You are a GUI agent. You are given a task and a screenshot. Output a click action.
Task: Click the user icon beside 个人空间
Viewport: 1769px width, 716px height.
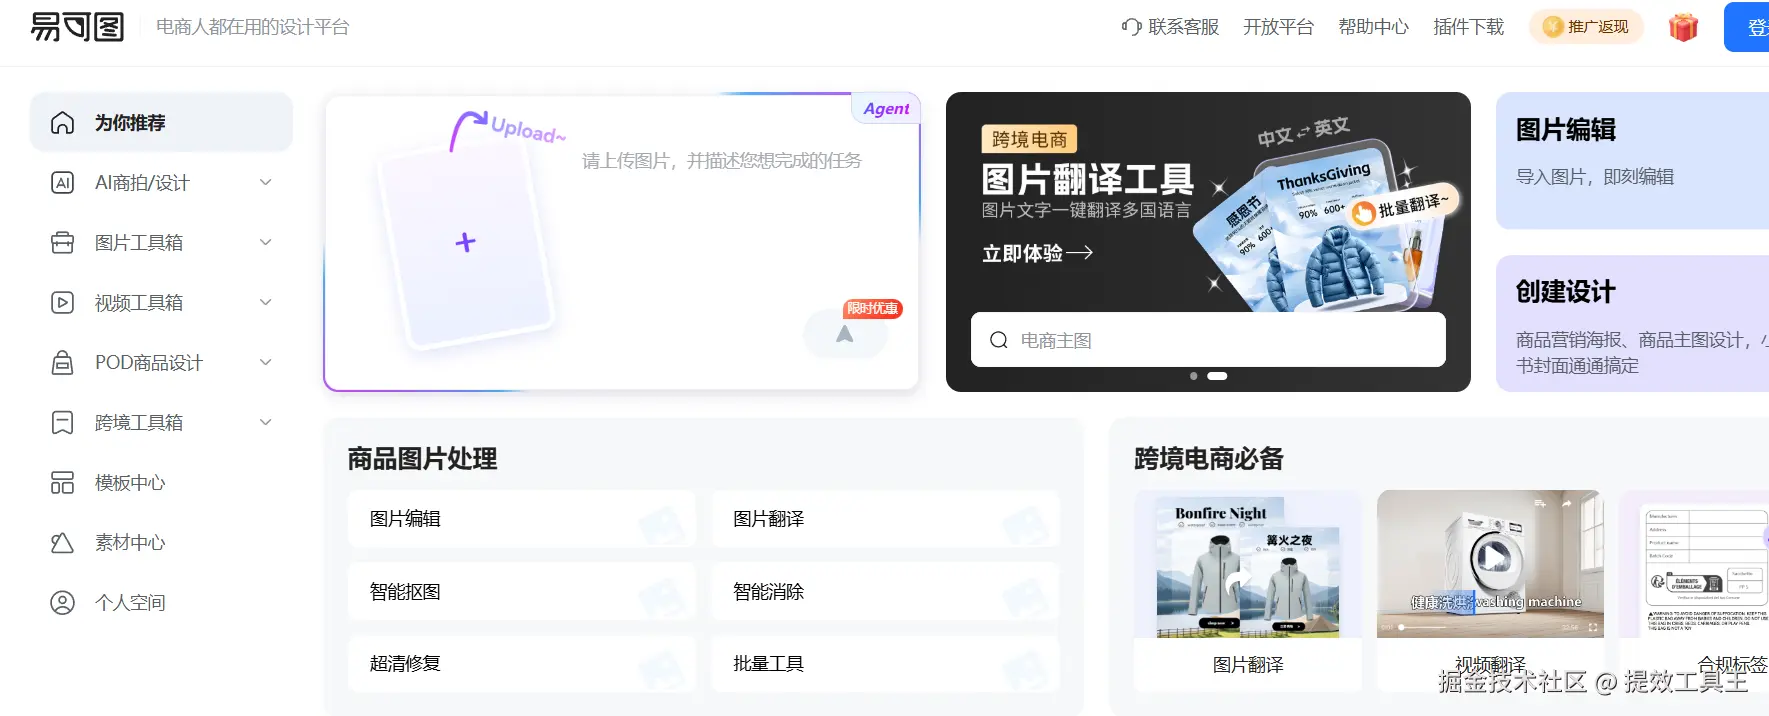[62, 603]
